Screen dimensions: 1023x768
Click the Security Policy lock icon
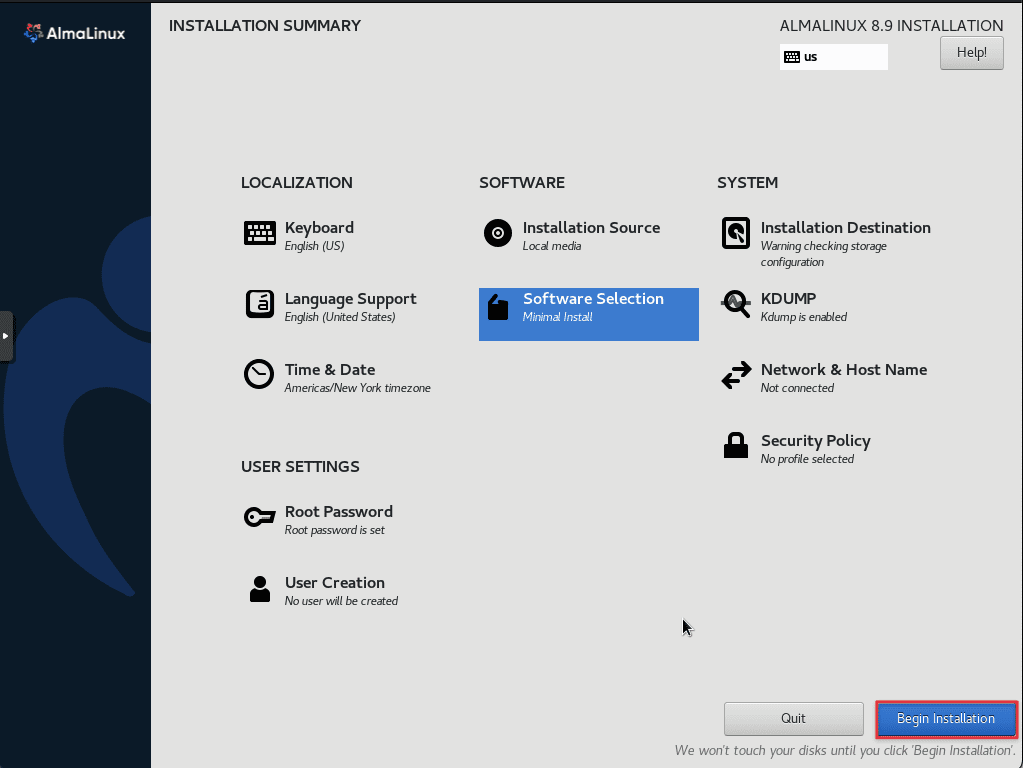tap(736, 446)
